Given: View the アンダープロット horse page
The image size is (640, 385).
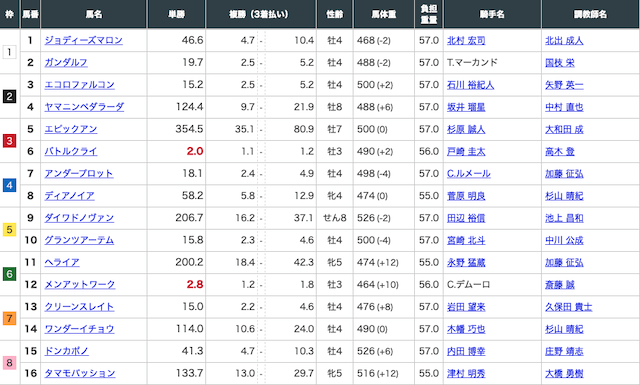Looking at the screenshot, I should tap(79, 174).
